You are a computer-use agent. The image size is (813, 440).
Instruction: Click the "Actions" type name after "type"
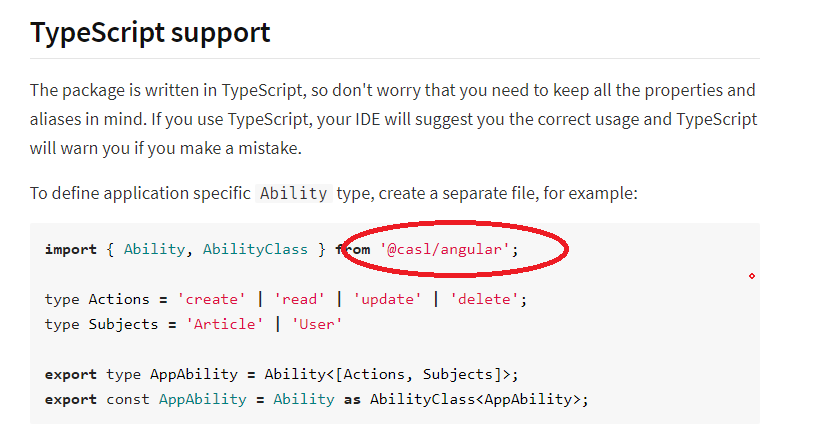tap(119, 299)
